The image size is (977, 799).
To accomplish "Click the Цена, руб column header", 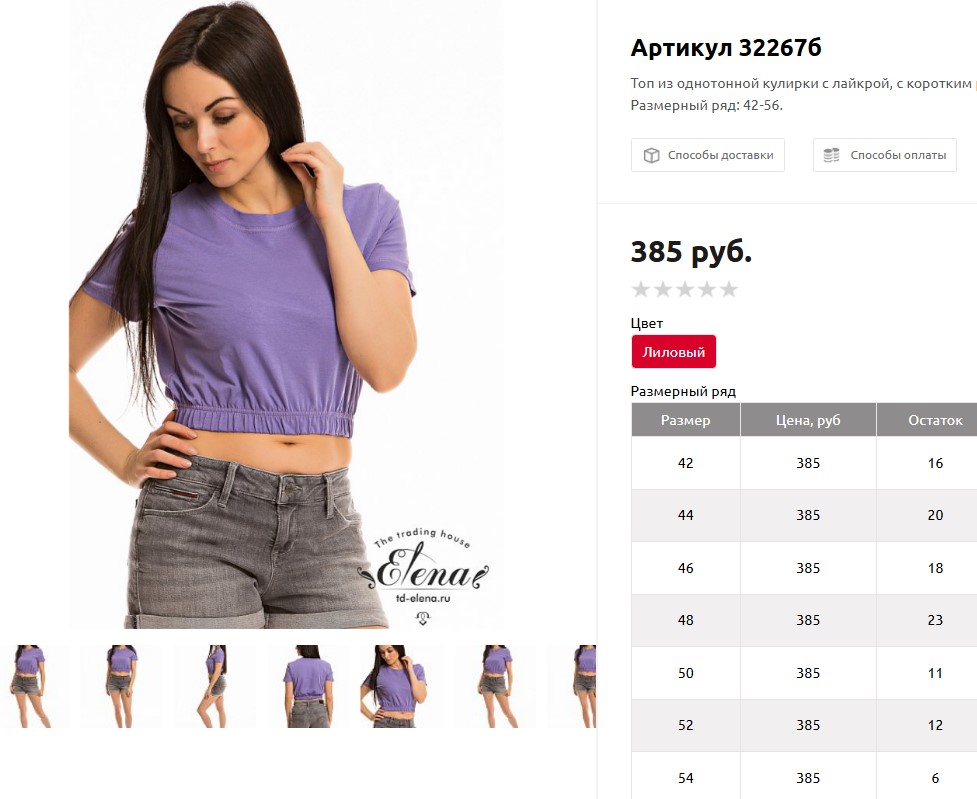I will 808,420.
